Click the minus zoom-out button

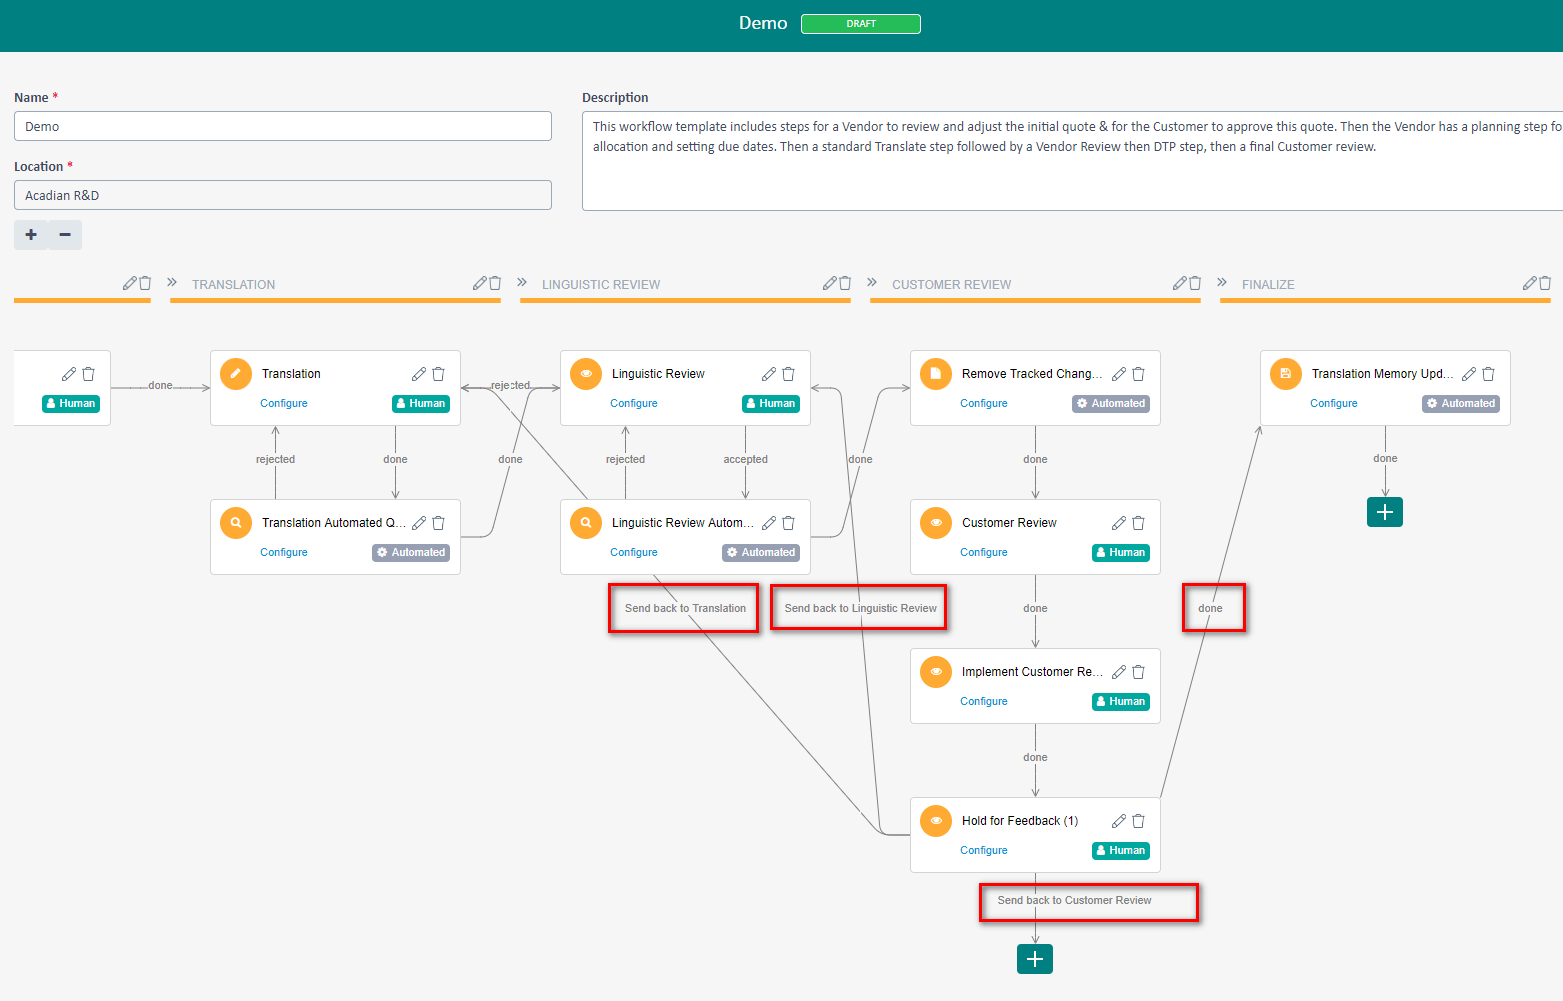(65, 235)
